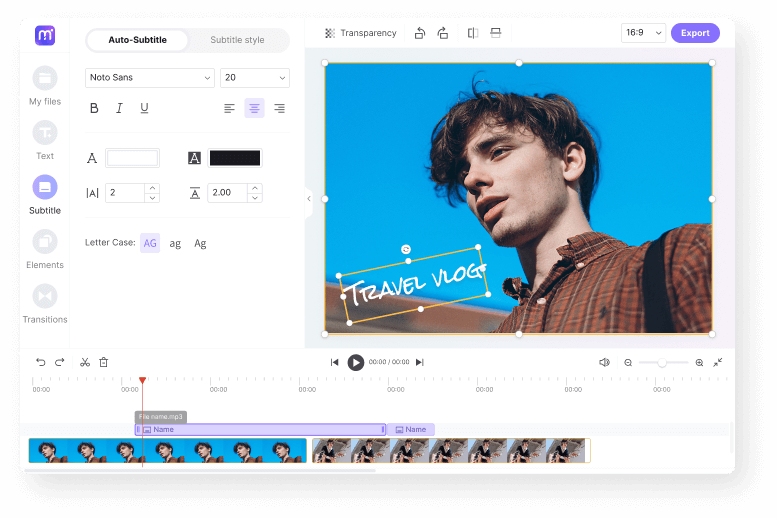Viewport: 777px width, 518px height.
Task: Align subtitle text right
Action: click(279, 108)
